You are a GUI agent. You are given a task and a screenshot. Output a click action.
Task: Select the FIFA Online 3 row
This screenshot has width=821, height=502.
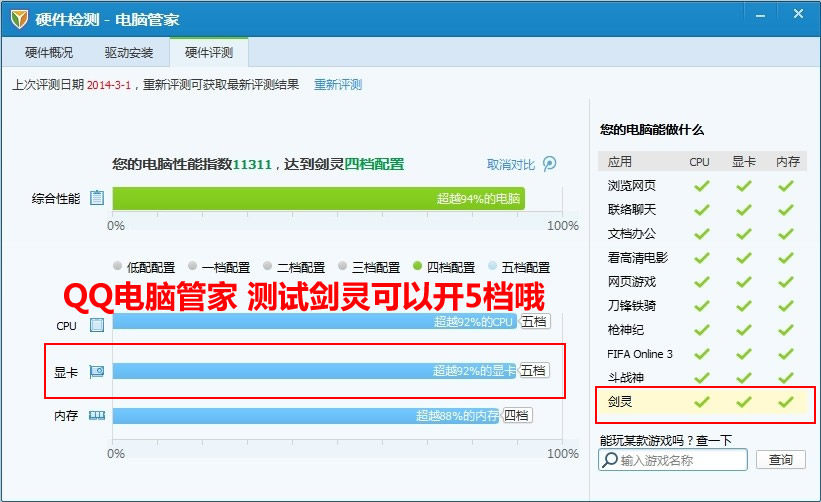coord(702,354)
